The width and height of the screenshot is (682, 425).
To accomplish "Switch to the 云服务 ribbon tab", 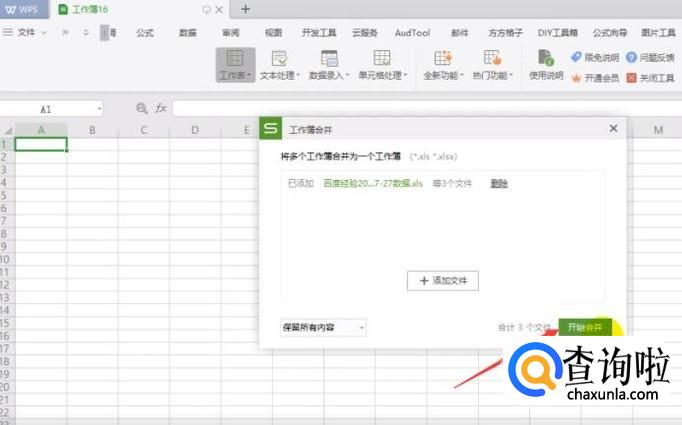I will [x=364, y=33].
